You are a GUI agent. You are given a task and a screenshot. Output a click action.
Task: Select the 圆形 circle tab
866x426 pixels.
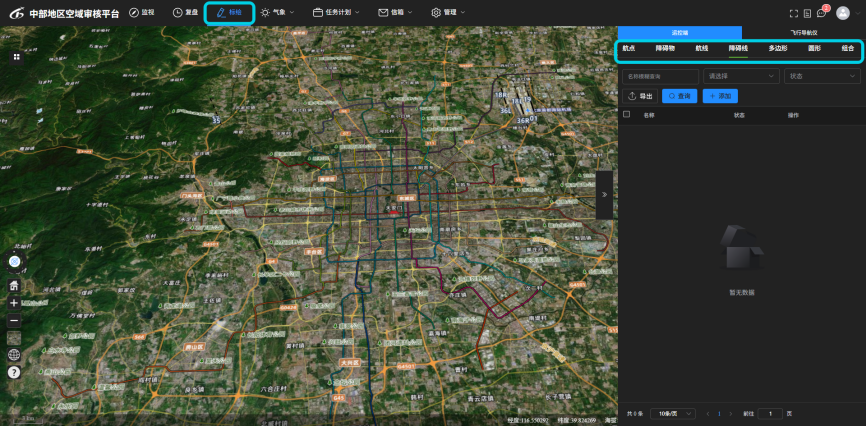[814, 49]
